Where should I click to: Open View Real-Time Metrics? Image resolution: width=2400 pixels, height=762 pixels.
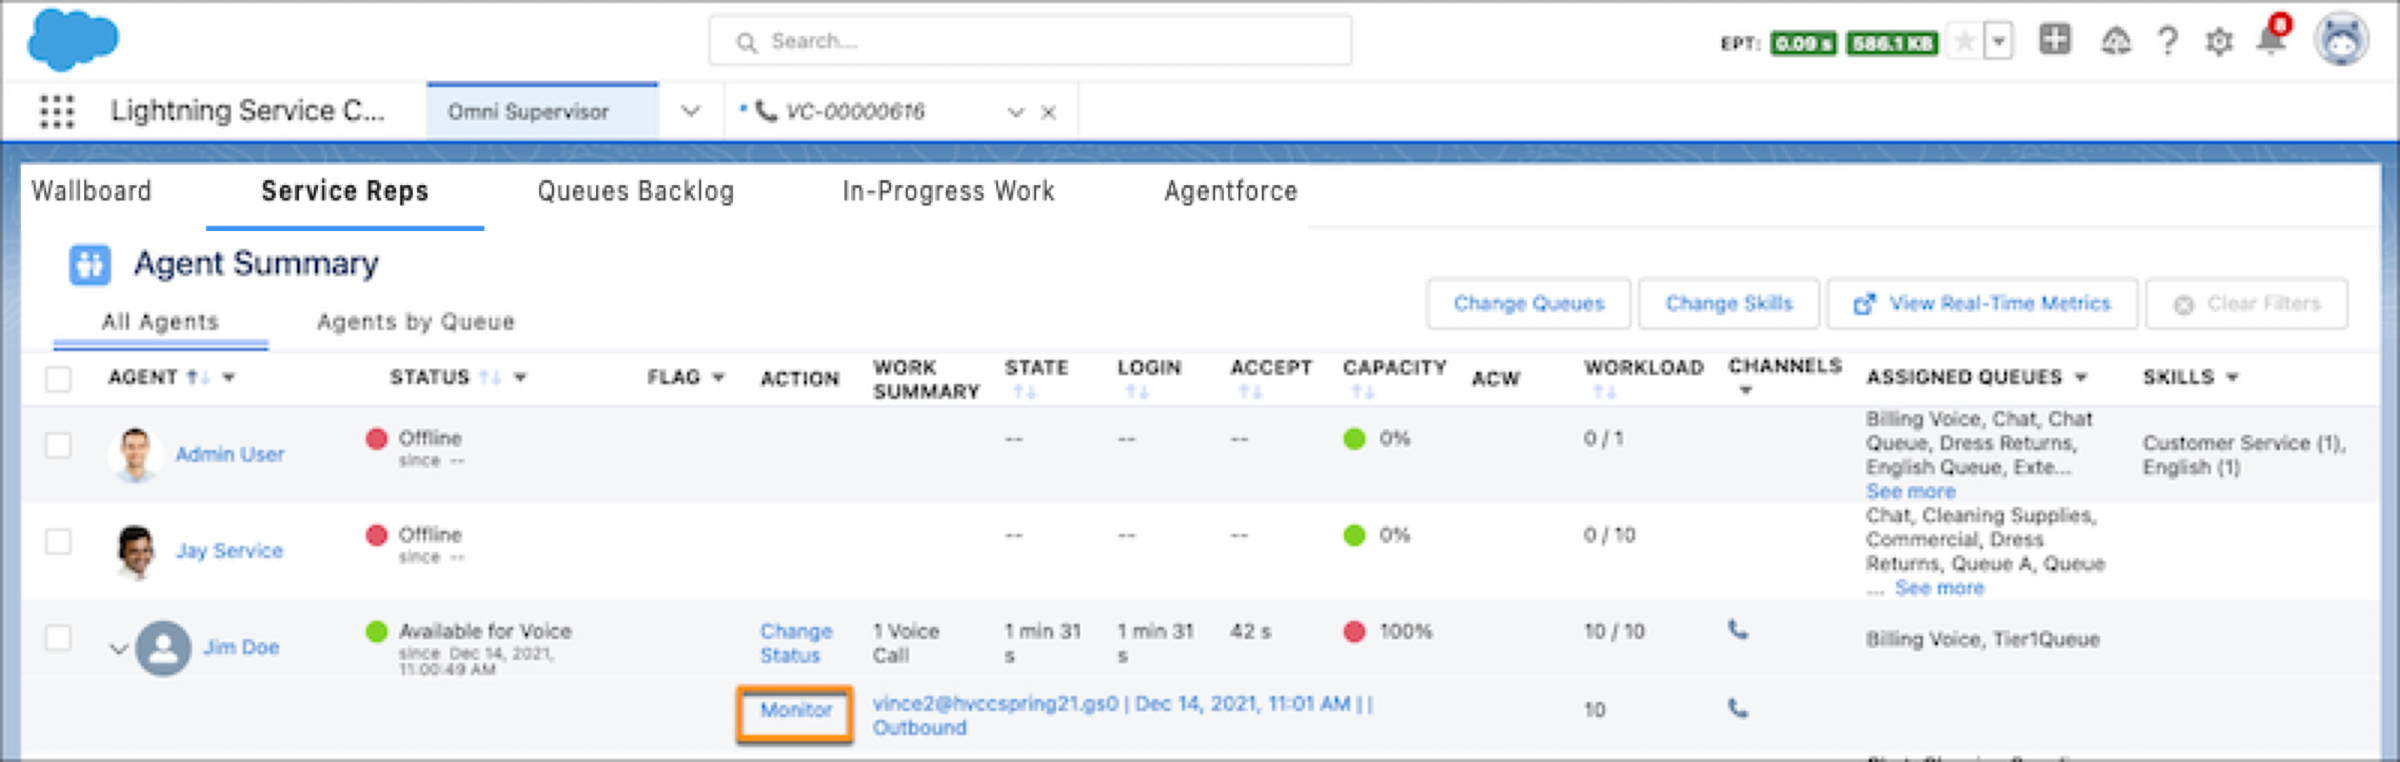pyautogui.click(x=1982, y=304)
